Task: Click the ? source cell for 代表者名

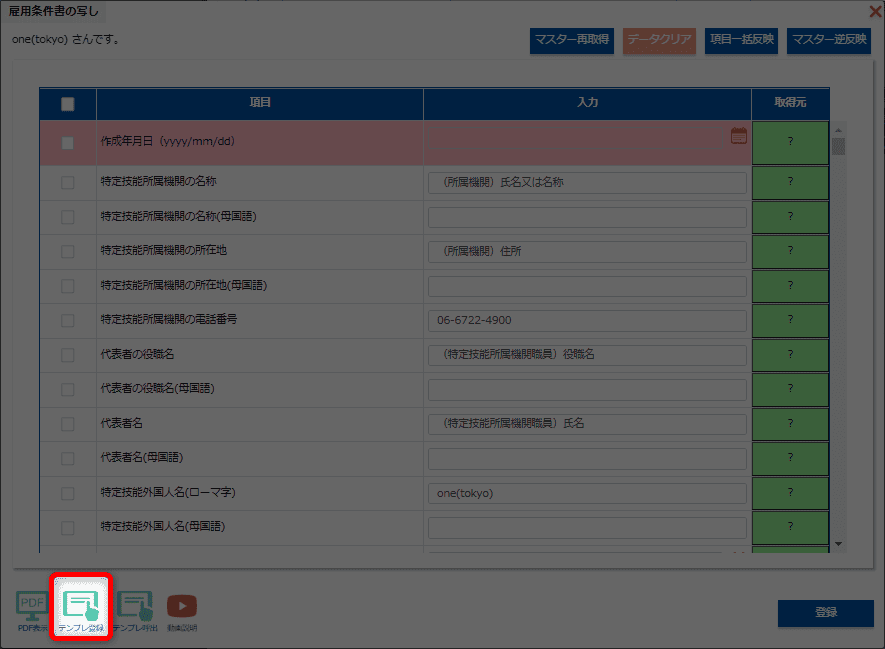Action: 789,424
